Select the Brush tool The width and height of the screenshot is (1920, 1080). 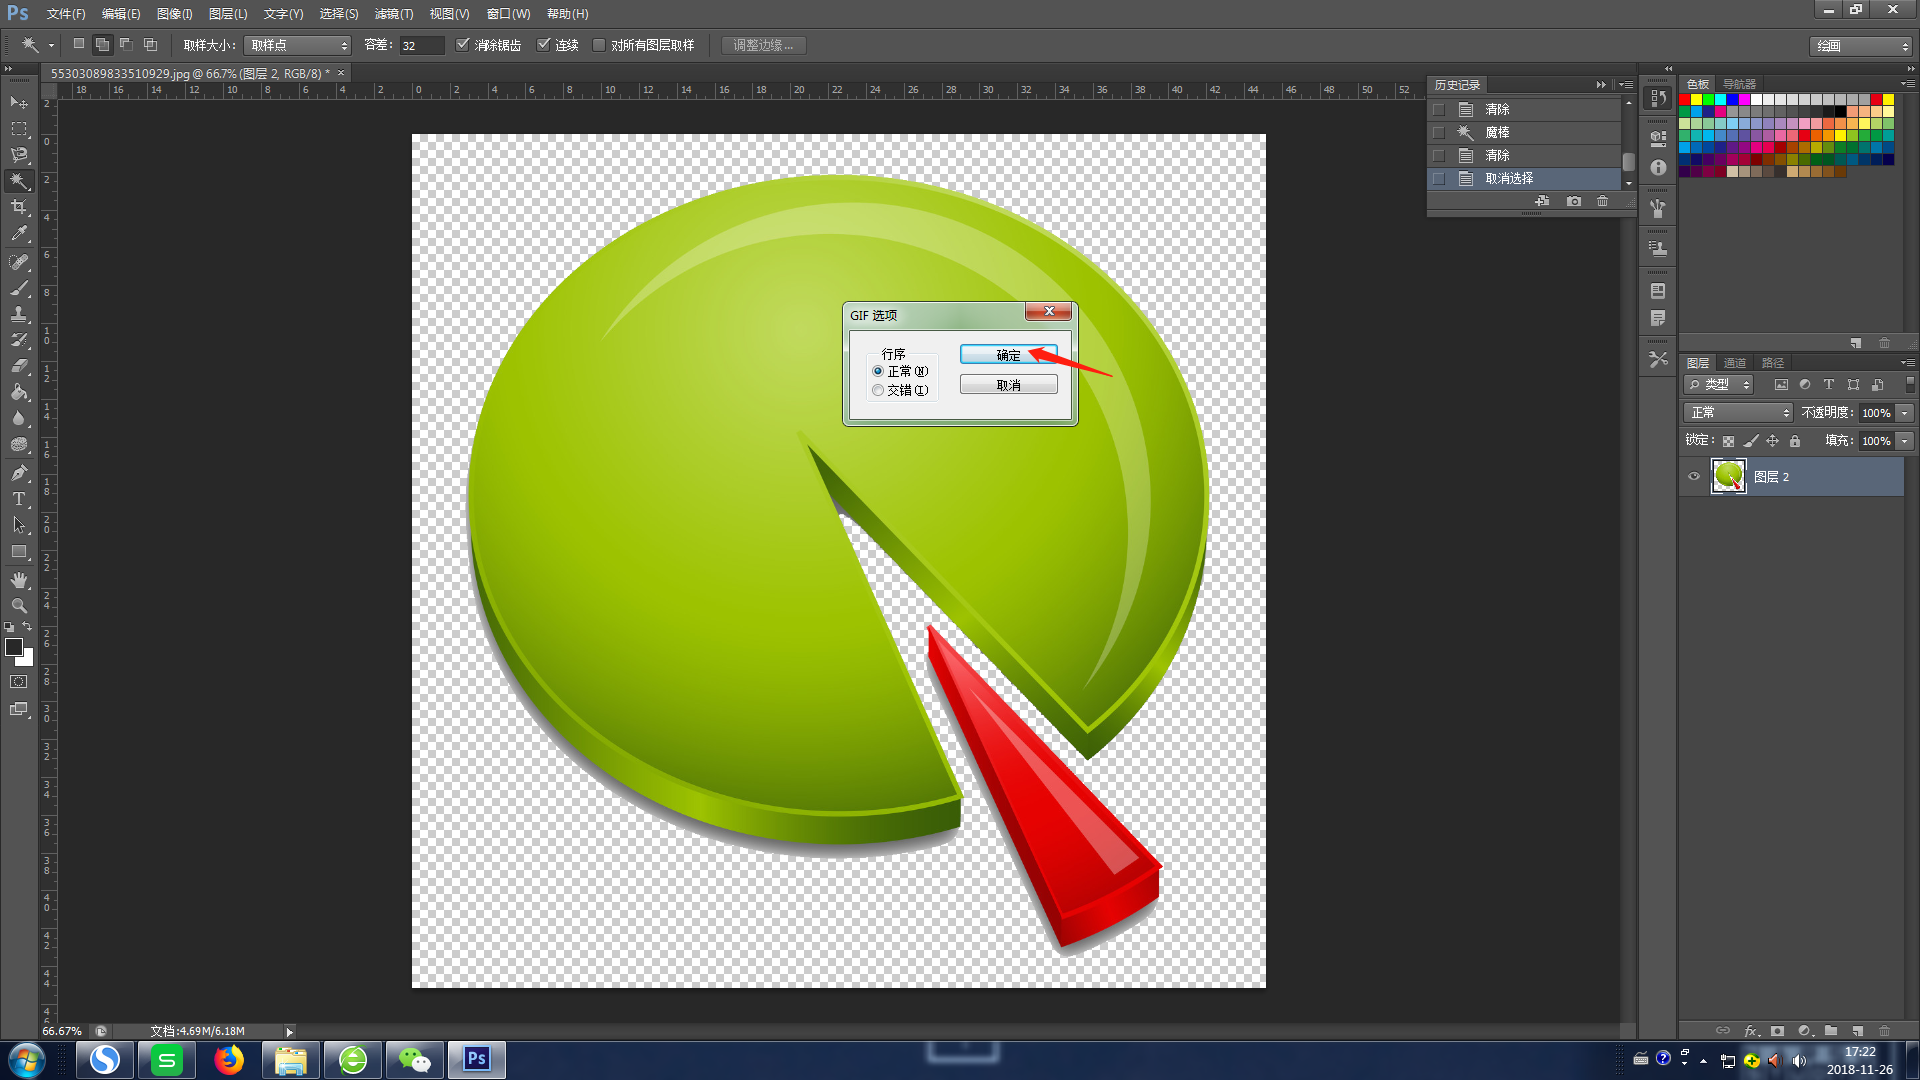tap(19, 288)
